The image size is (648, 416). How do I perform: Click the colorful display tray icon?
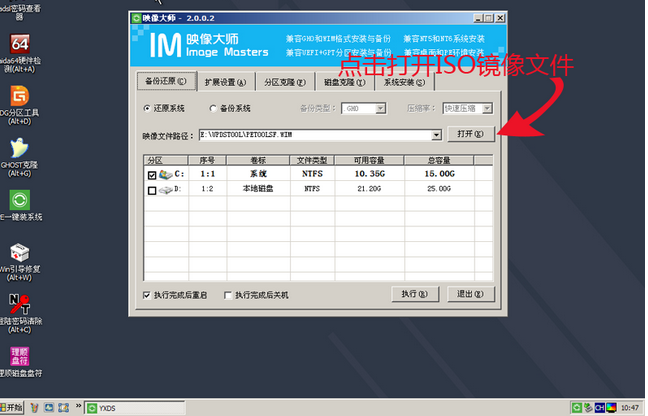(x=611, y=408)
